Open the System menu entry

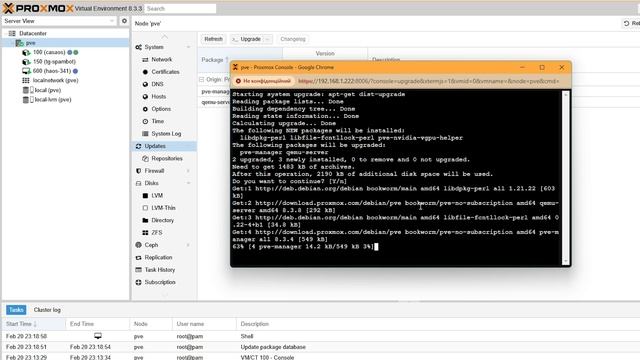154,47
